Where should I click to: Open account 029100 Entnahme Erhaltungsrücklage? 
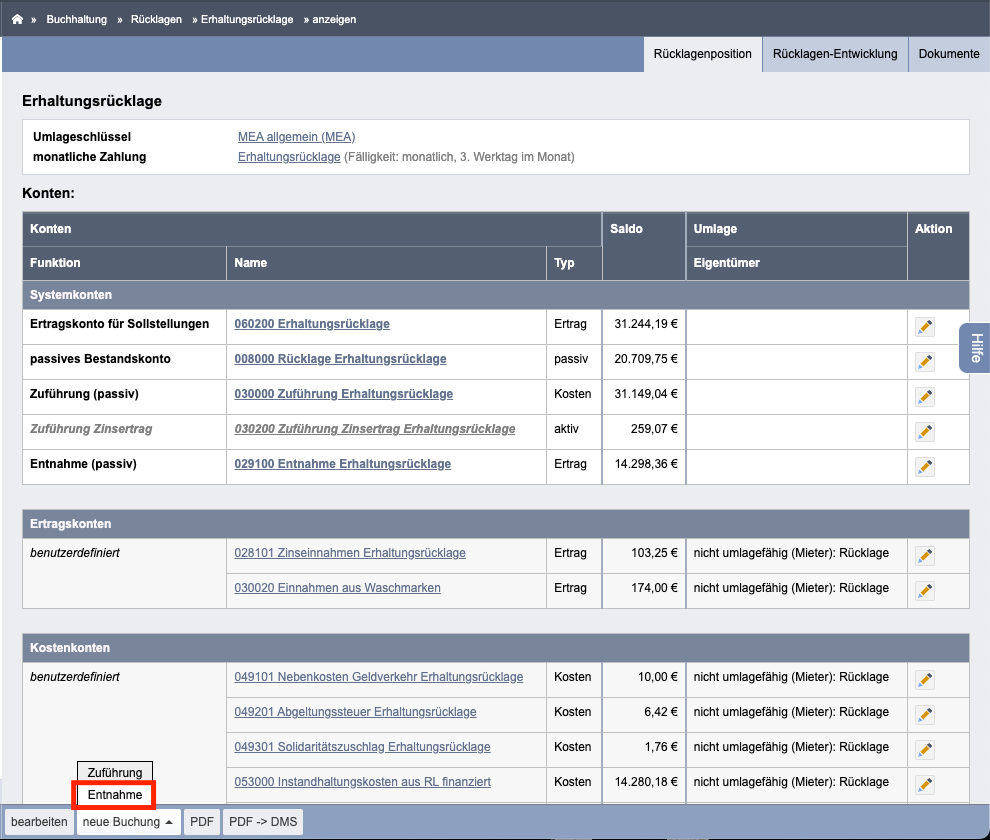pyautogui.click(x=343, y=464)
